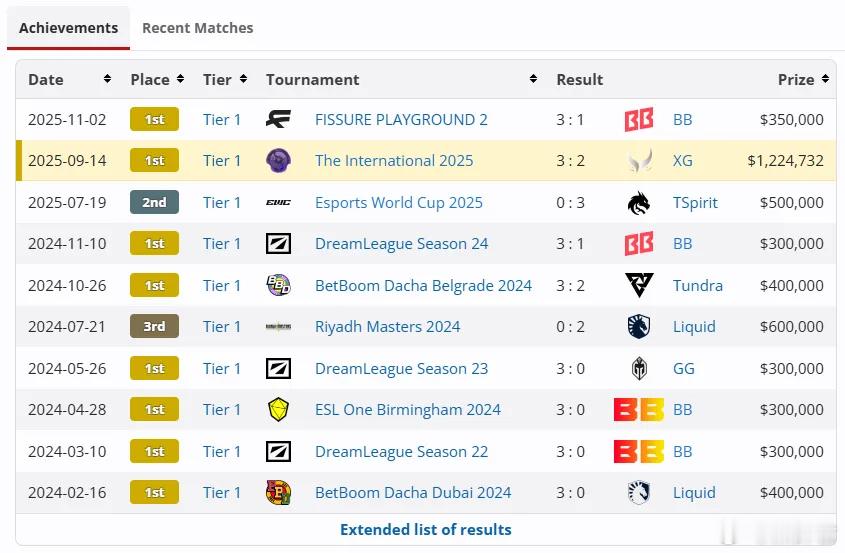Click the Gaimin Gladiators helmet logo

click(639, 369)
